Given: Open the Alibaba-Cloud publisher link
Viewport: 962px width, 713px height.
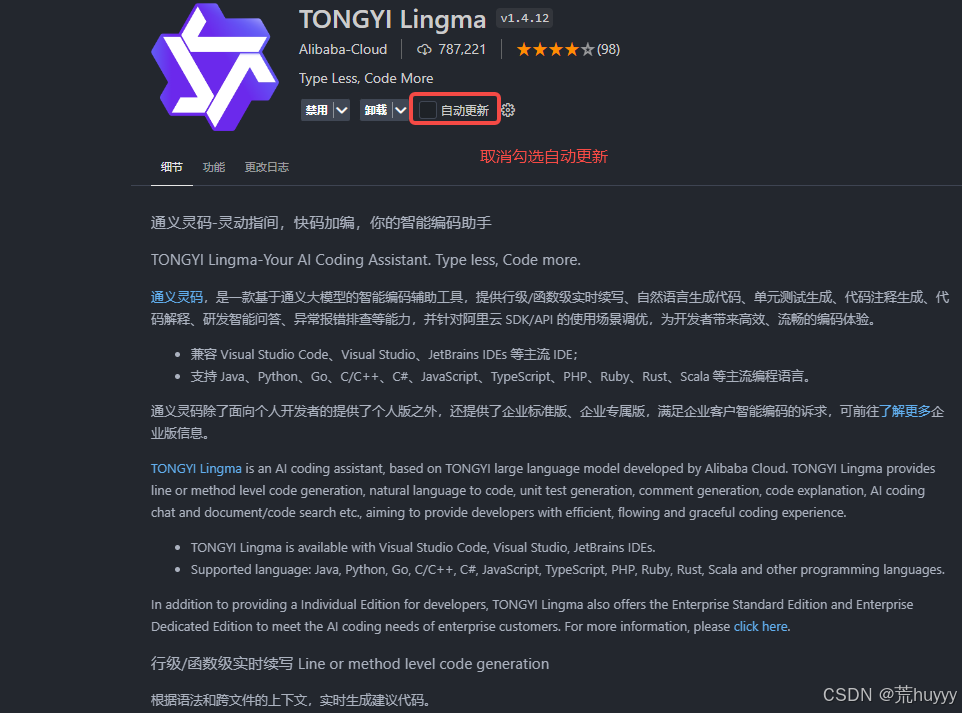Looking at the screenshot, I should [343, 50].
